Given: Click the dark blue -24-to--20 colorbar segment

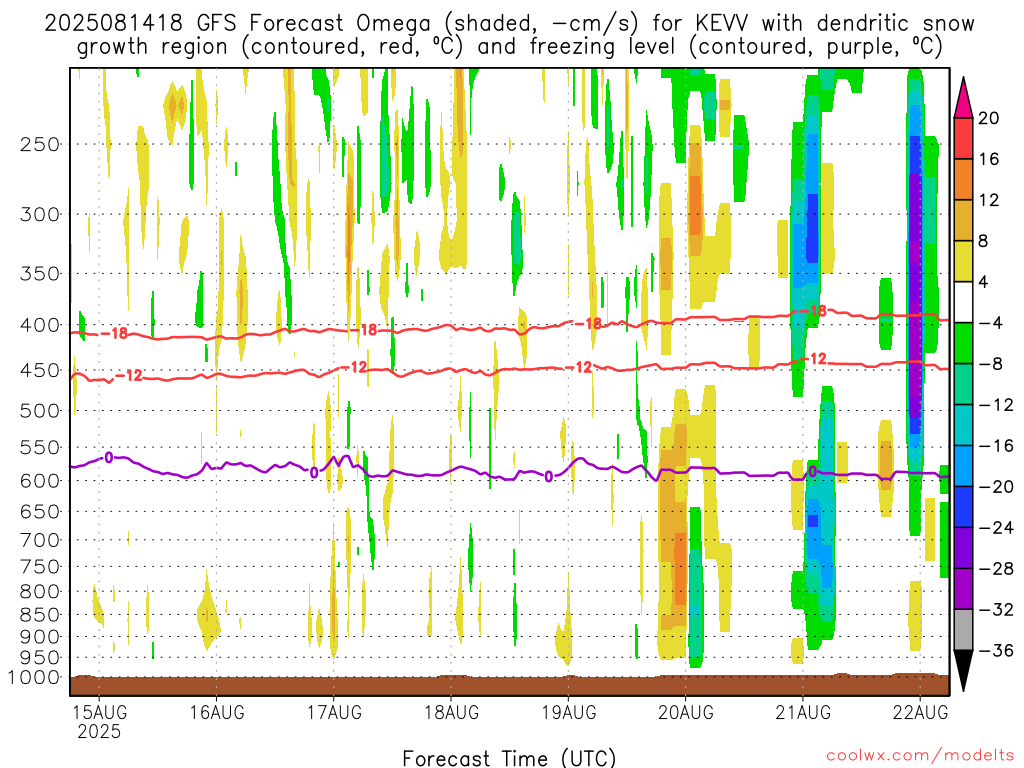Looking at the screenshot, I should [x=963, y=507].
